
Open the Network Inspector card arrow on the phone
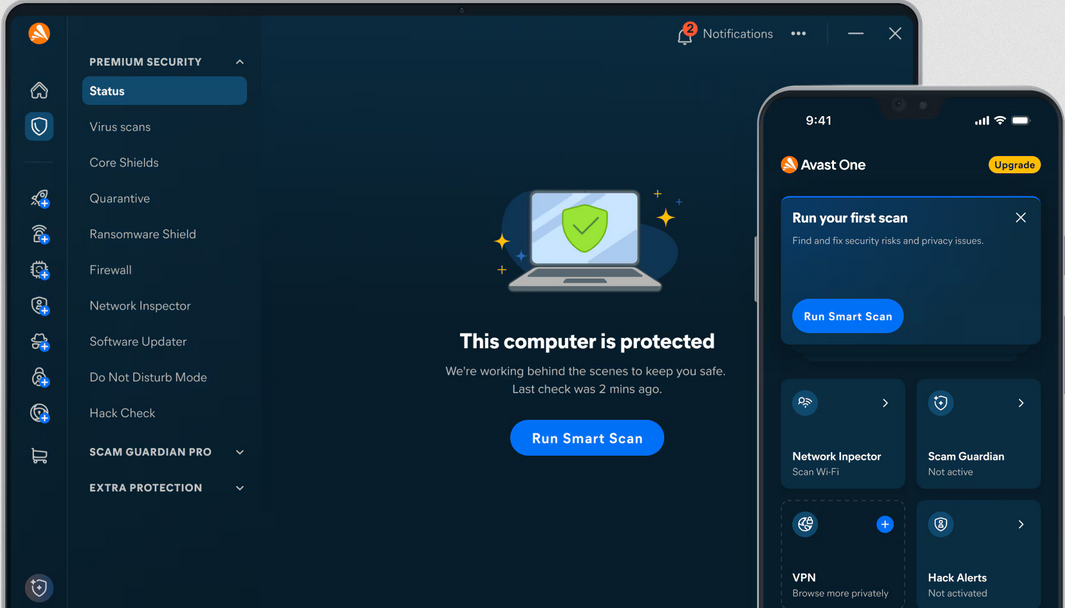click(x=885, y=403)
